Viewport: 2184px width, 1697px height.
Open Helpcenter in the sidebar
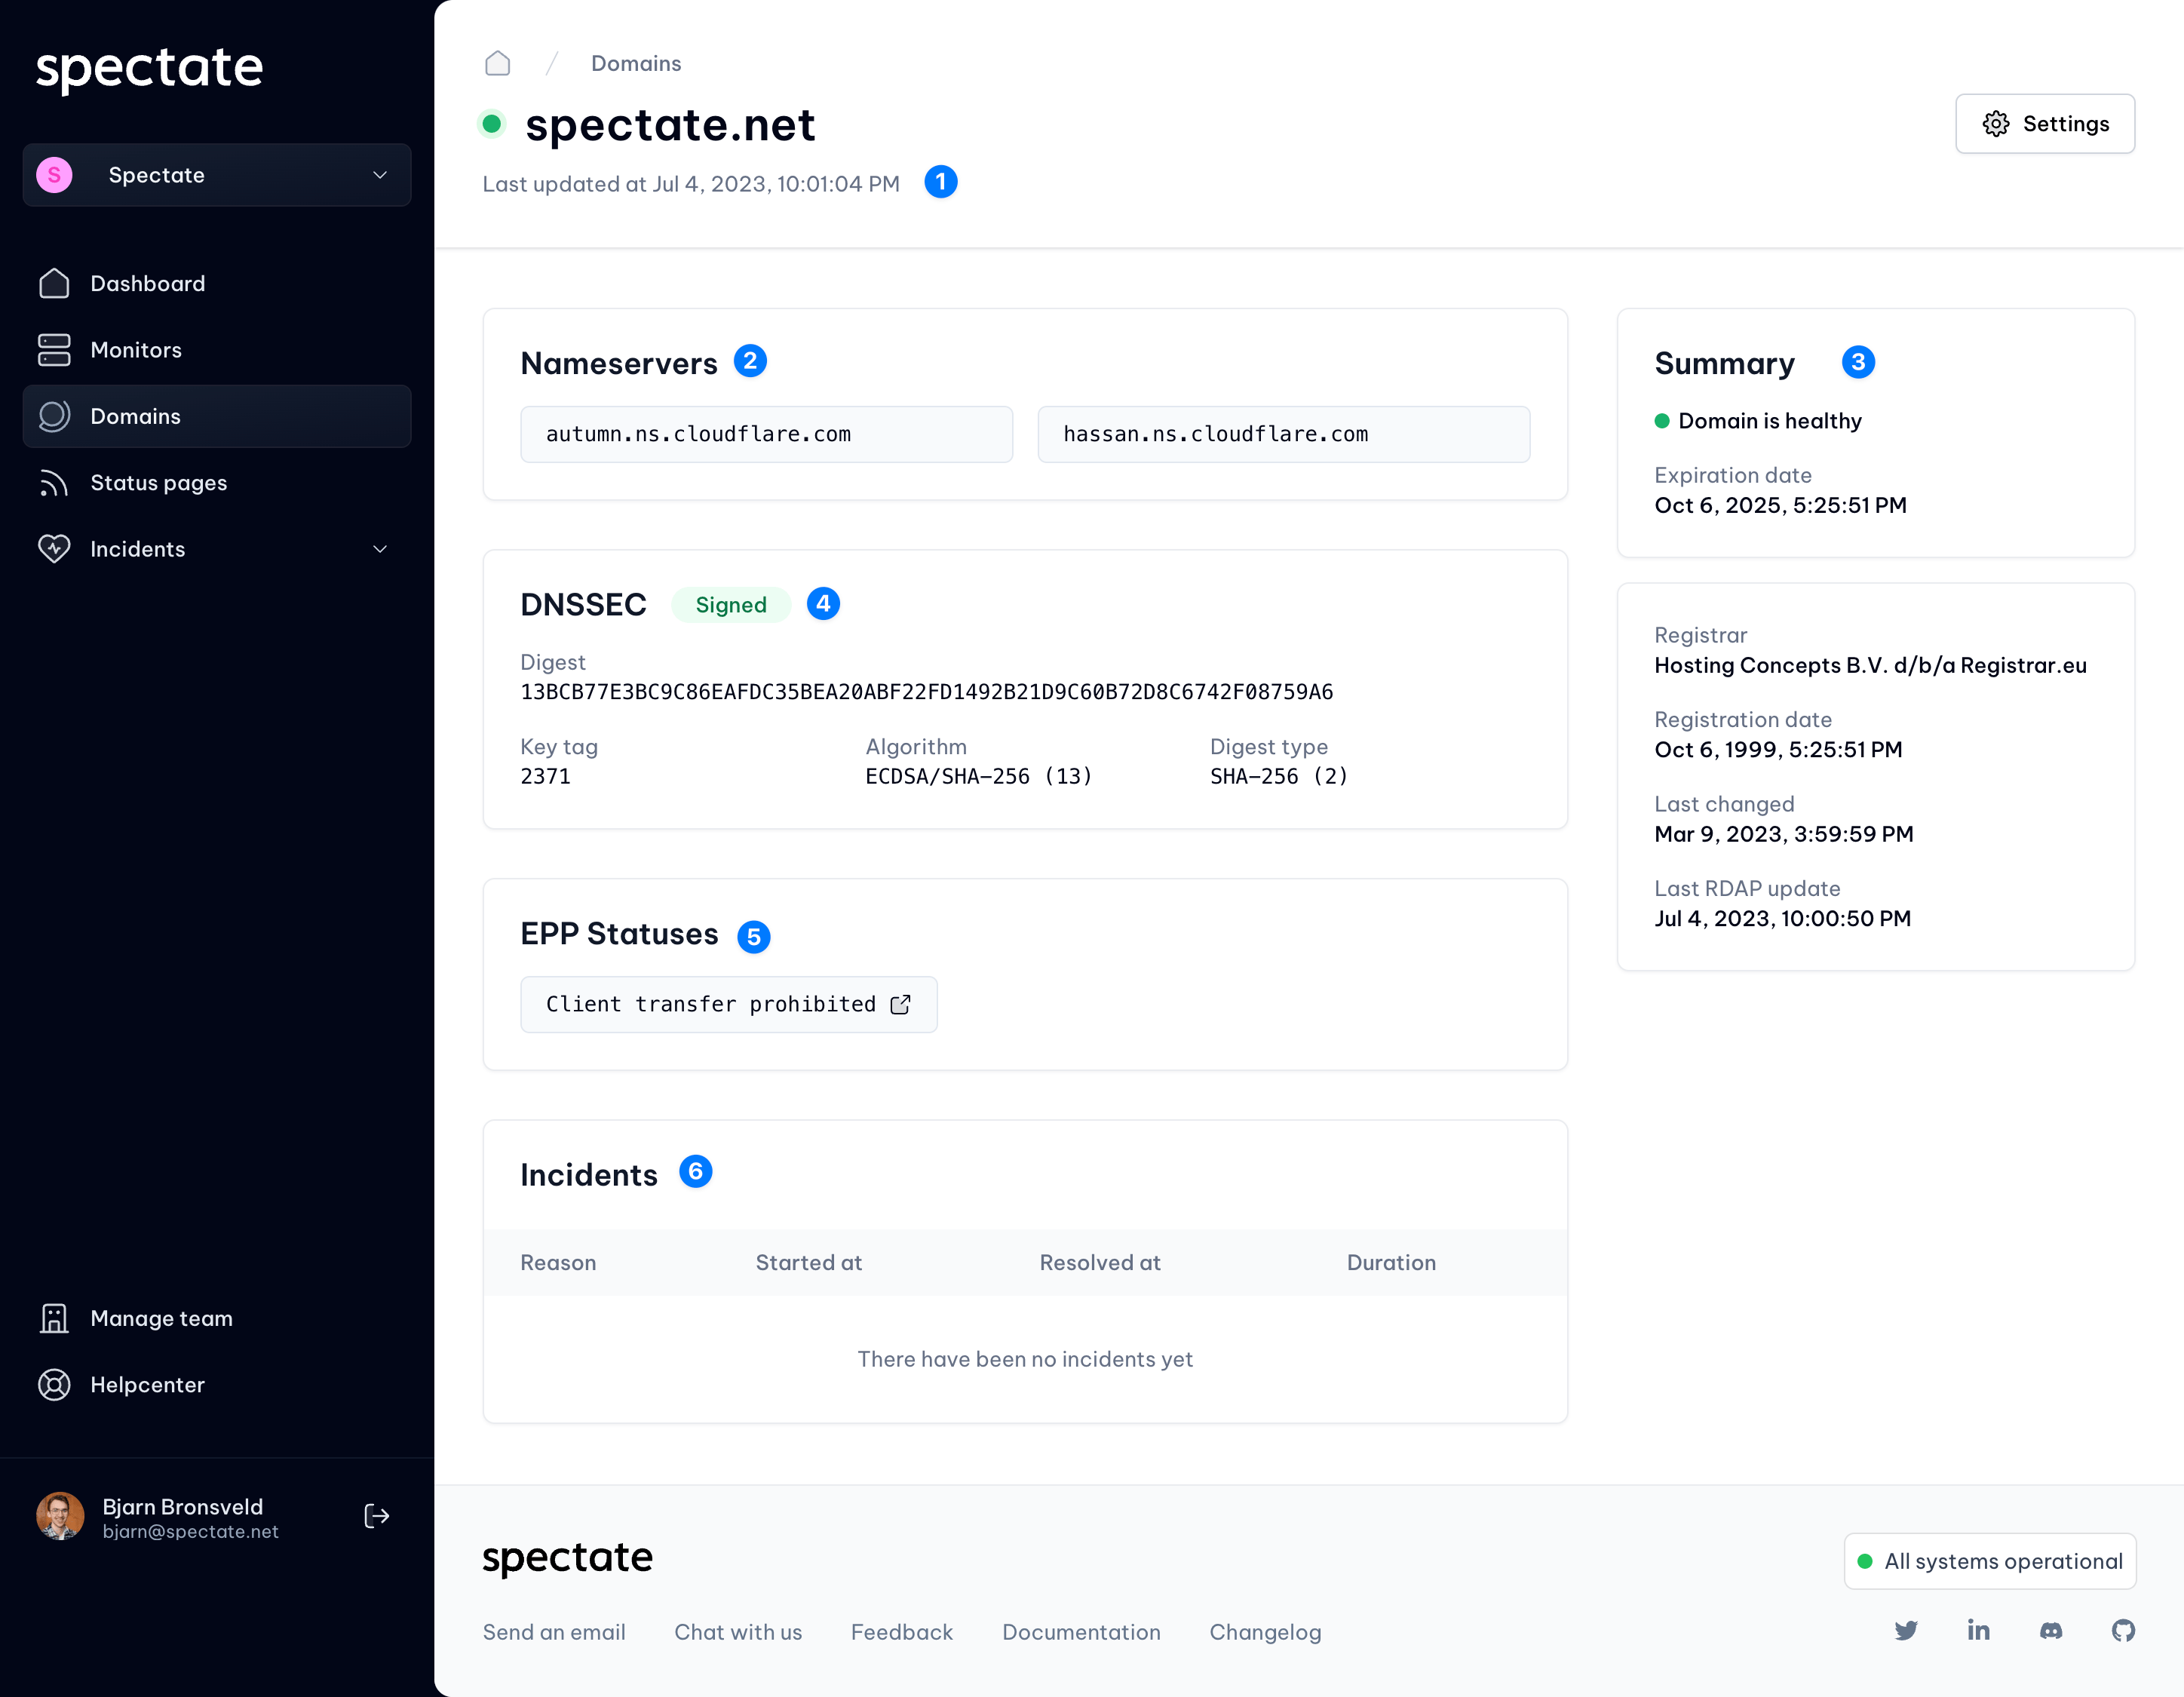(217, 1385)
